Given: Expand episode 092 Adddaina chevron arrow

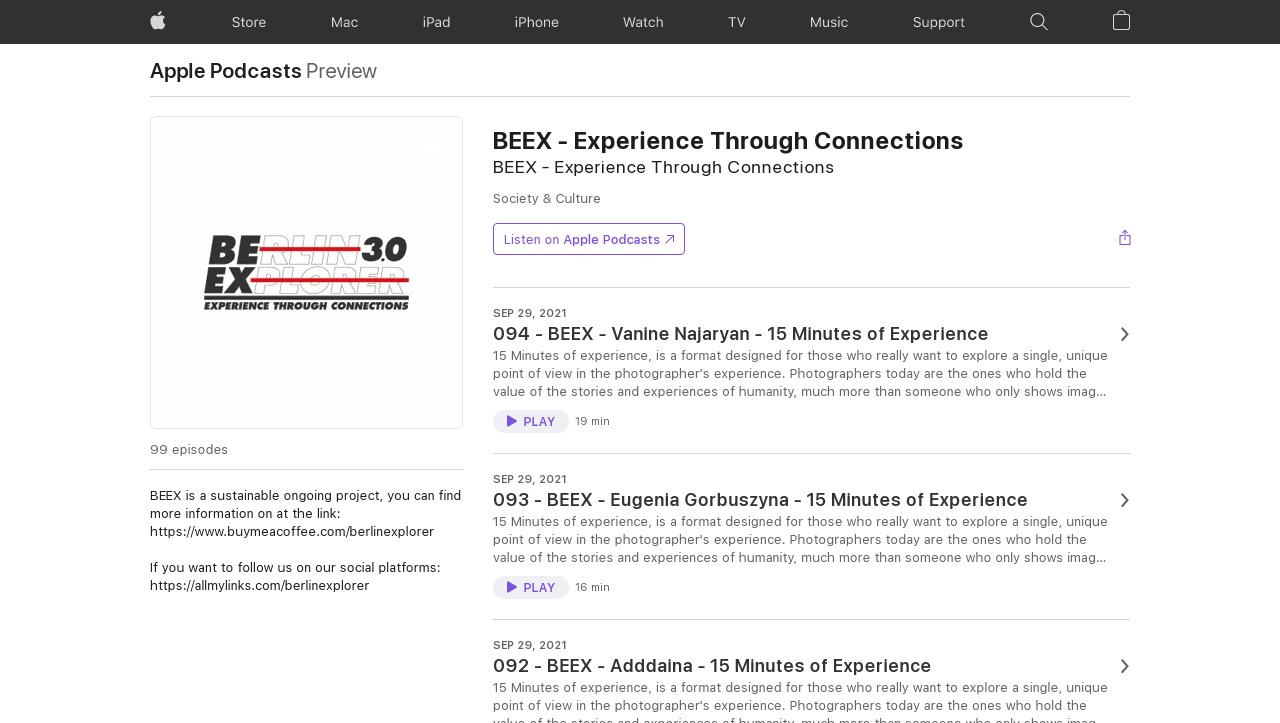Looking at the screenshot, I should [1124, 666].
